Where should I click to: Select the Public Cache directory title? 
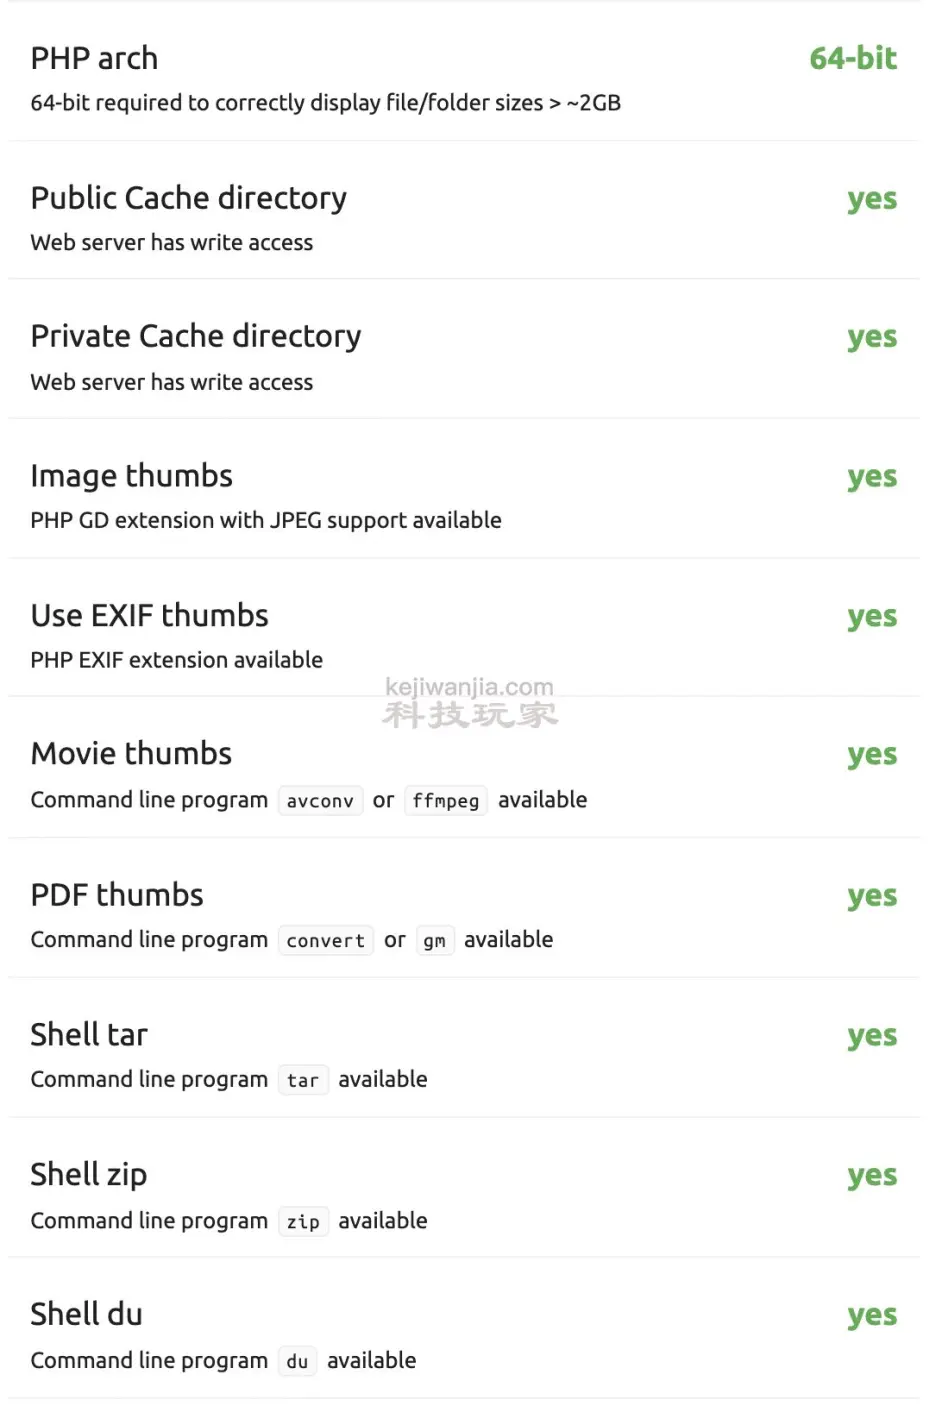pyautogui.click(x=188, y=198)
